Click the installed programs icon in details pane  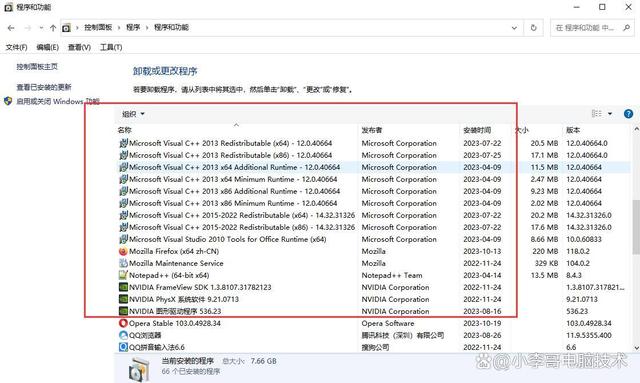click(x=139, y=369)
